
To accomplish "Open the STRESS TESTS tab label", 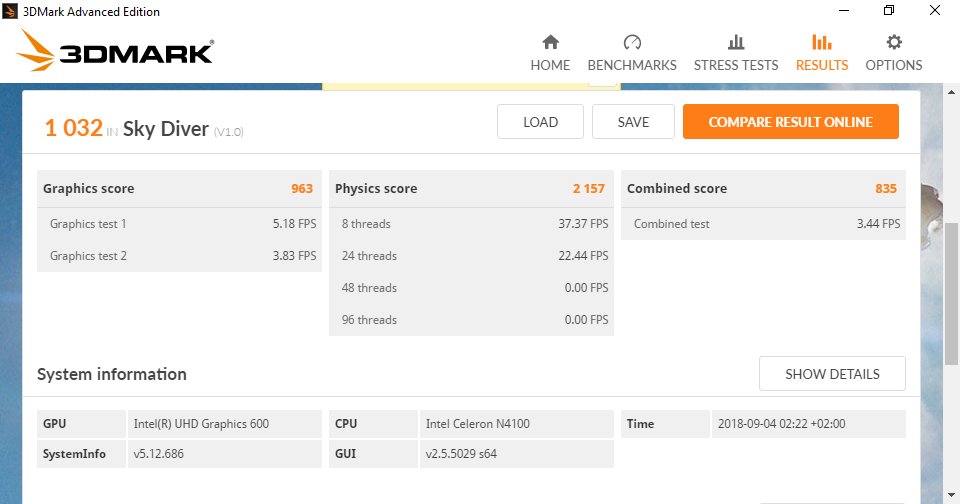I will point(736,65).
